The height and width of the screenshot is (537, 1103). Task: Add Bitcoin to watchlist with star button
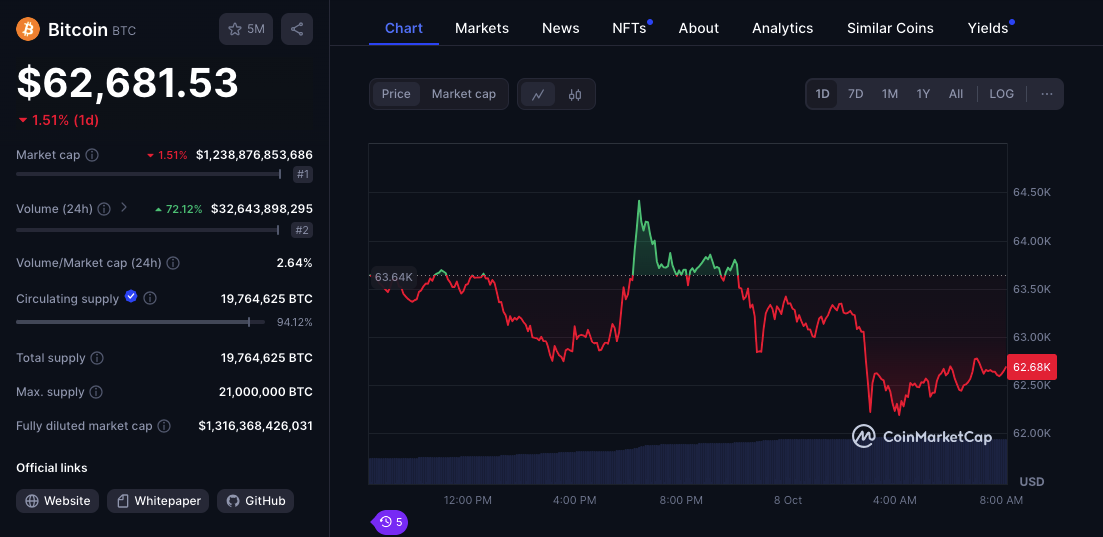(x=246, y=29)
